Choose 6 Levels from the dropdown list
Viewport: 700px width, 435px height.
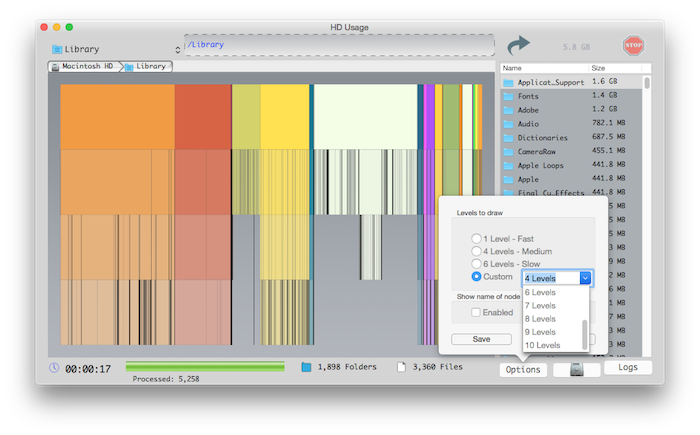coord(553,293)
